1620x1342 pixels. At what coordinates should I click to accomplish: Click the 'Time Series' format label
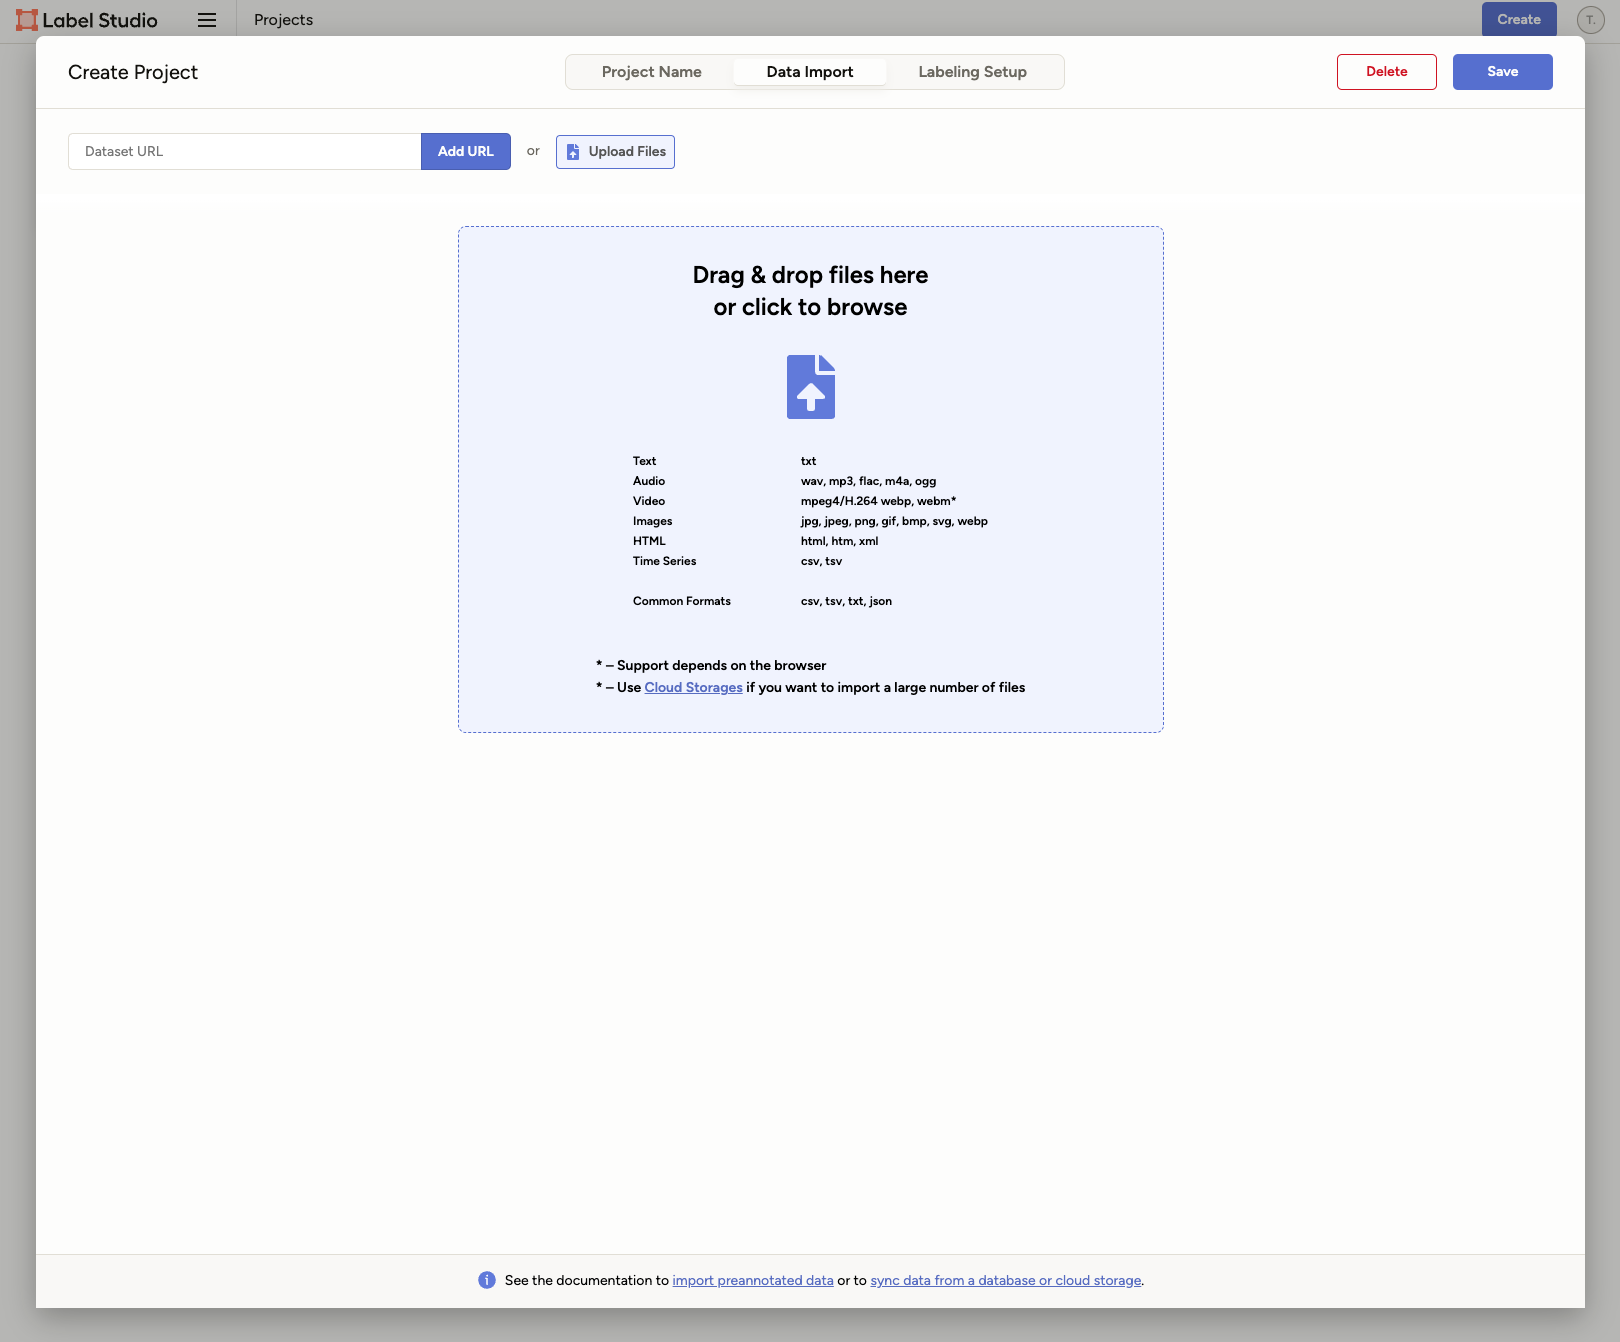click(x=665, y=561)
